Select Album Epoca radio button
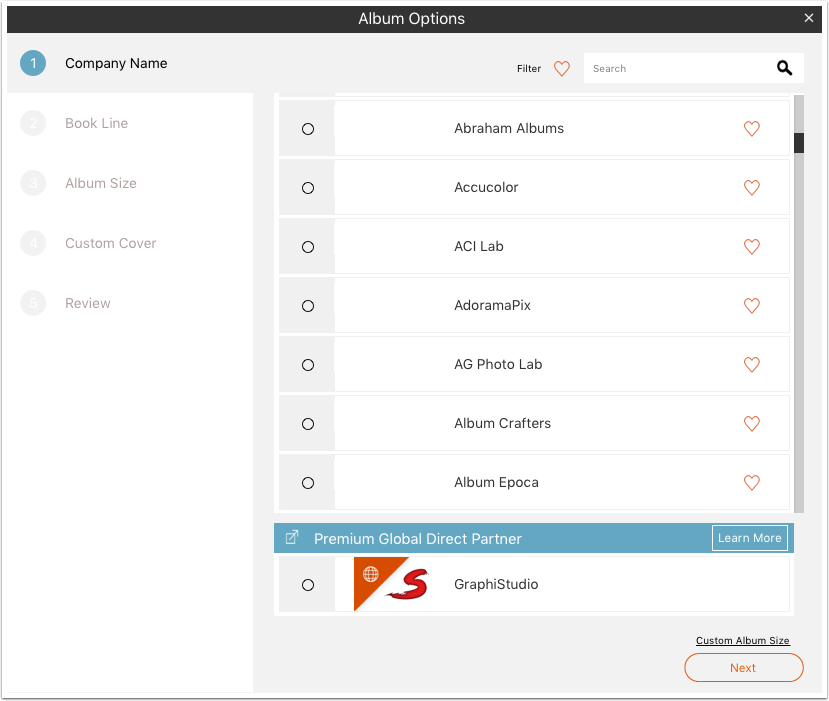829x701 pixels. coord(308,483)
